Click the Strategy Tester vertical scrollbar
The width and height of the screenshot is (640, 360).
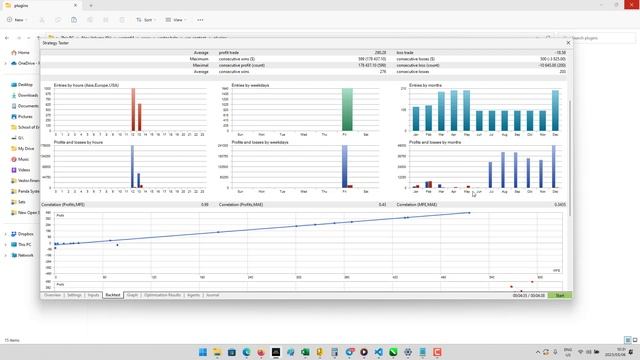(x=570, y=157)
